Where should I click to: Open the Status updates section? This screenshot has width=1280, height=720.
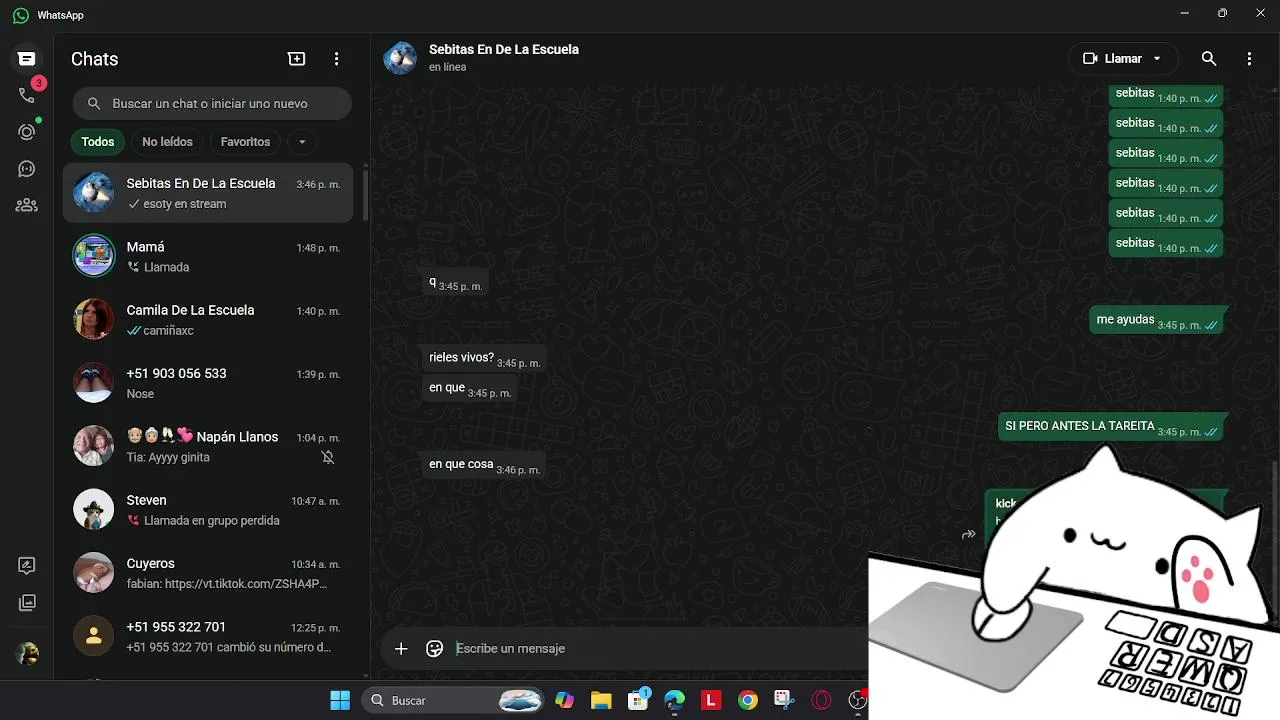click(x=27, y=132)
